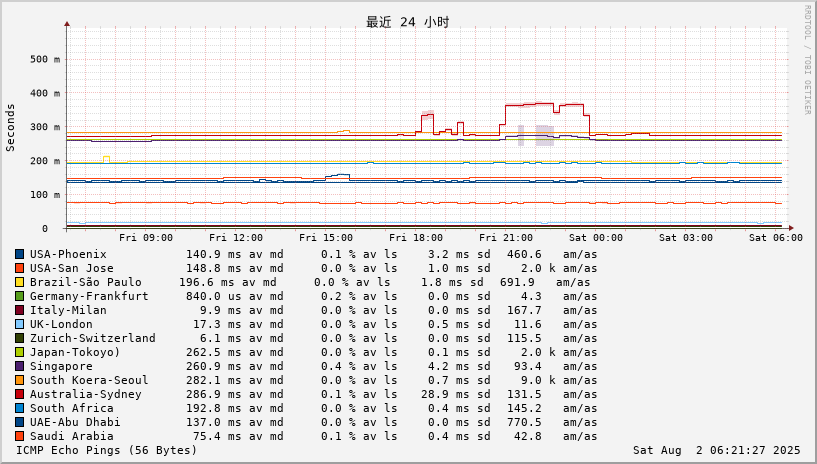Viewport: 817px width, 464px height.
Task: Click the Saudi Arabia orange-red swatch
Action: point(19,436)
